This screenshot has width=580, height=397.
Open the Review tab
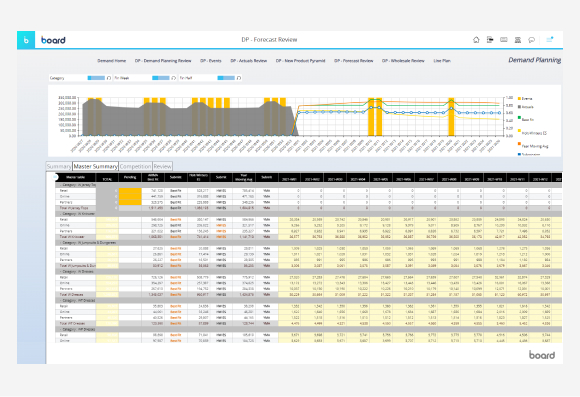(162, 166)
